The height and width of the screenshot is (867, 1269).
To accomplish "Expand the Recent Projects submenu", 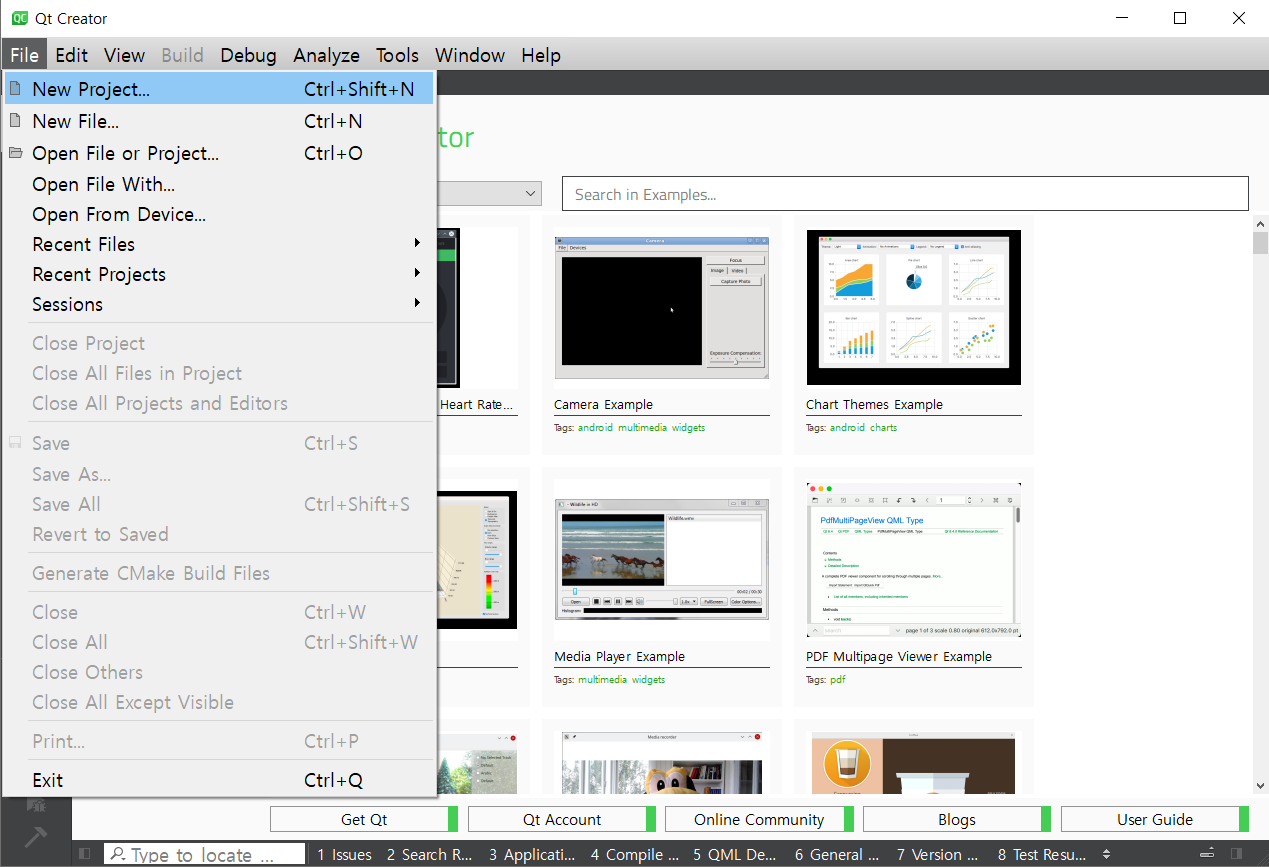I will tap(417, 273).
